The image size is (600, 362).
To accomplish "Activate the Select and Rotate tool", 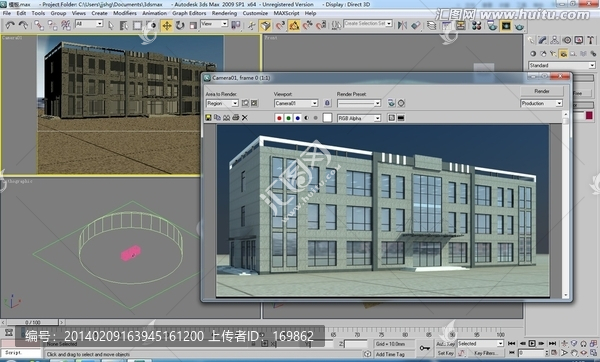I will [180, 26].
